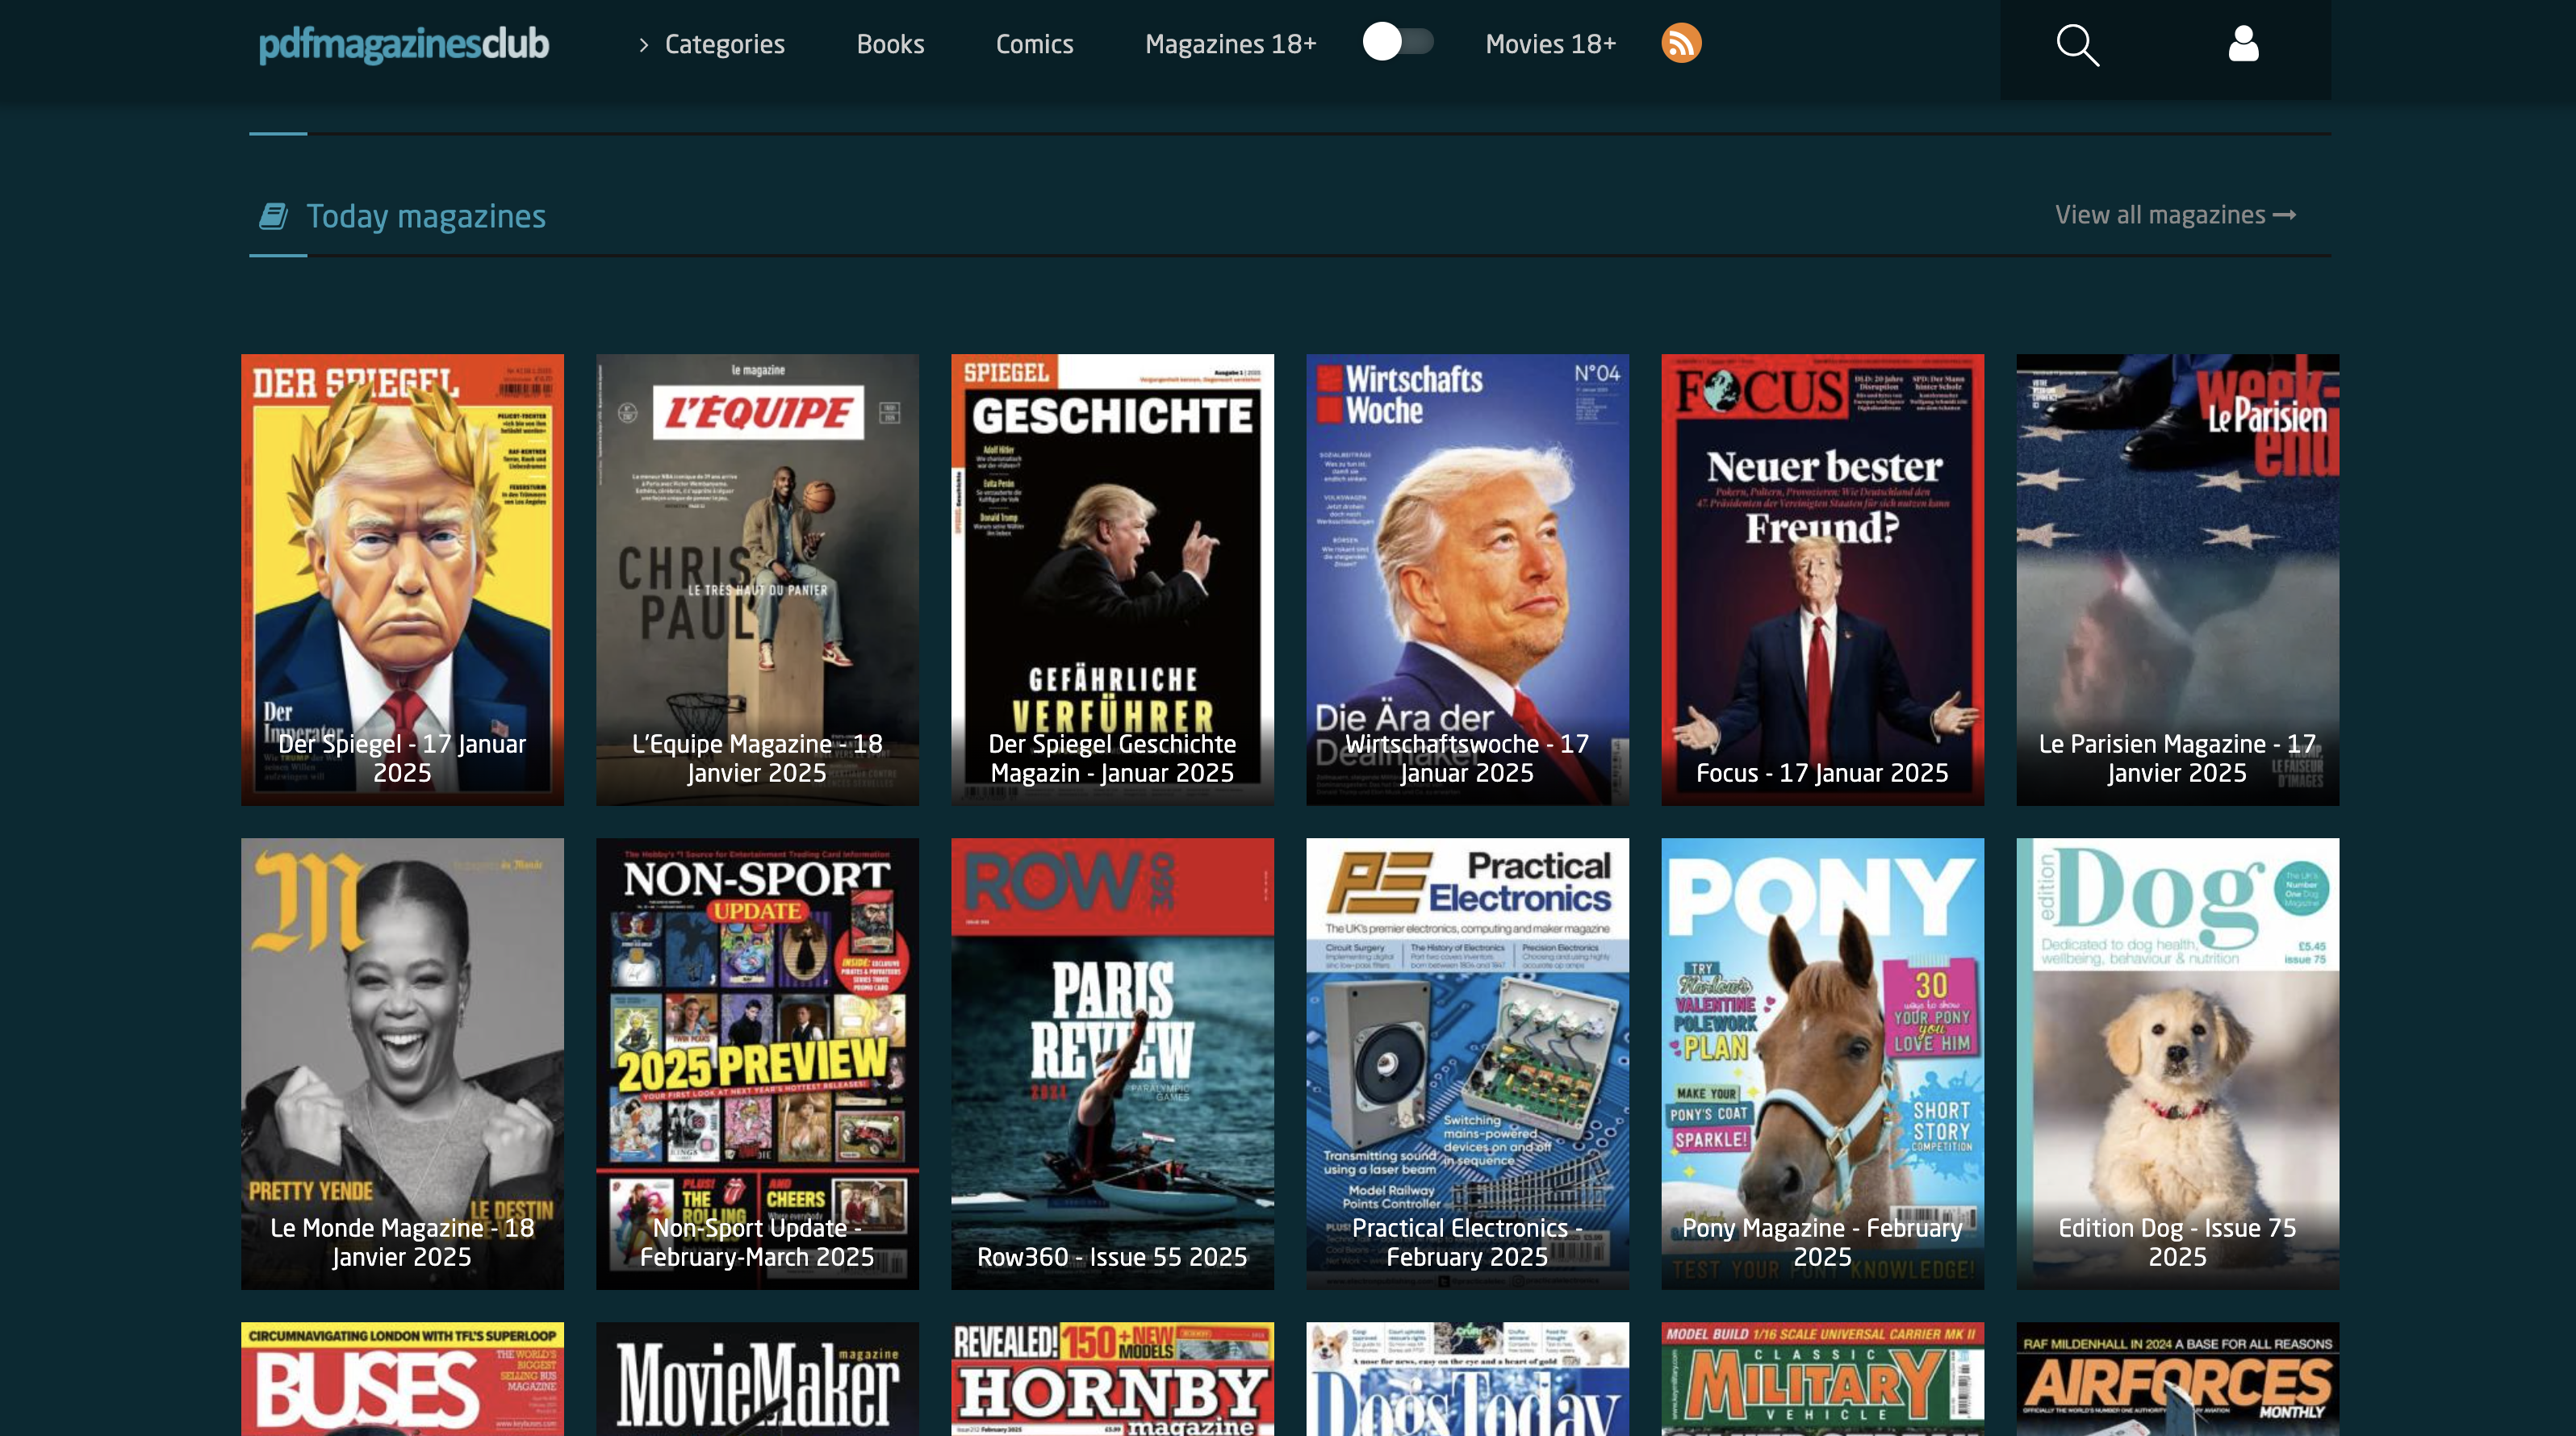Open the Hornby magazine cover
The width and height of the screenshot is (2576, 1436).
(x=1112, y=1379)
